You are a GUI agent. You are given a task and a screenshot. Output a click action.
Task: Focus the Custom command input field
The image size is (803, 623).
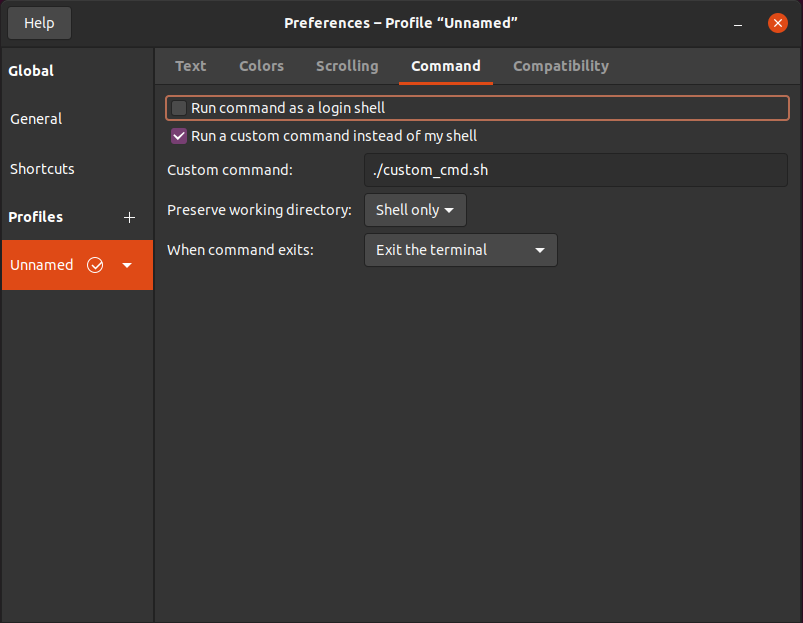point(576,170)
